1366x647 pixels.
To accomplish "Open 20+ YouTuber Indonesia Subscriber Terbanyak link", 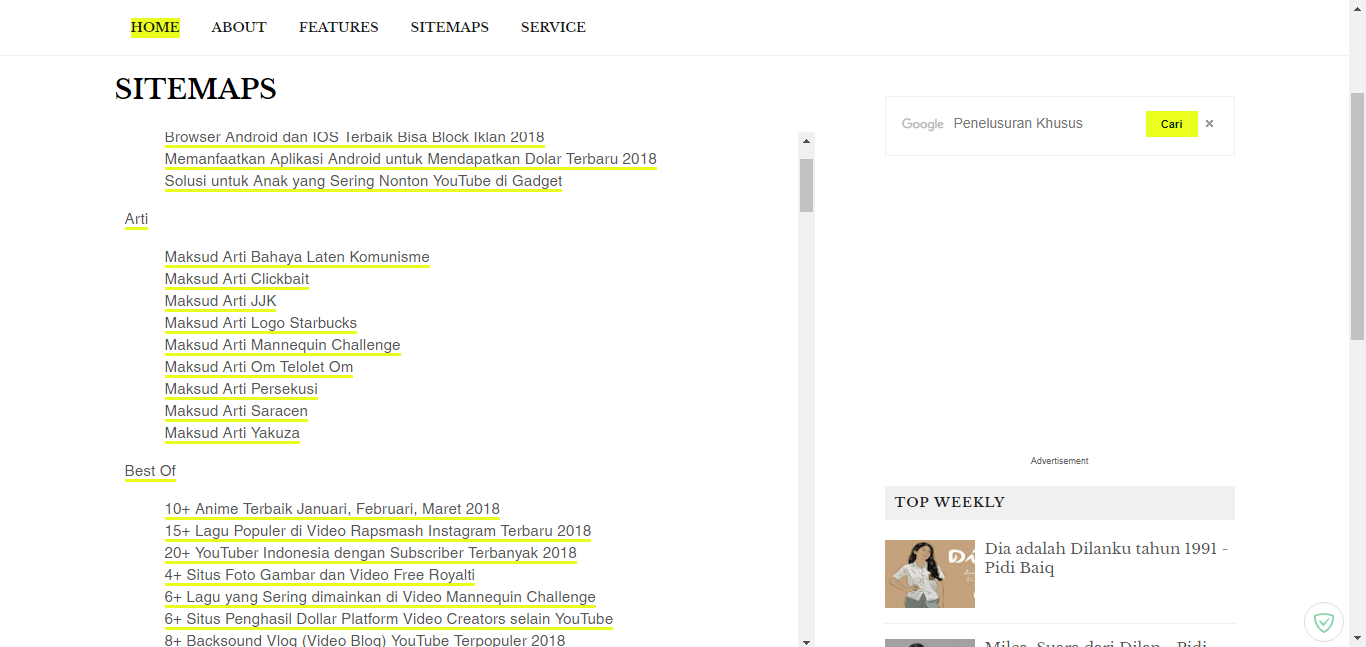I will tap(371, 553).
